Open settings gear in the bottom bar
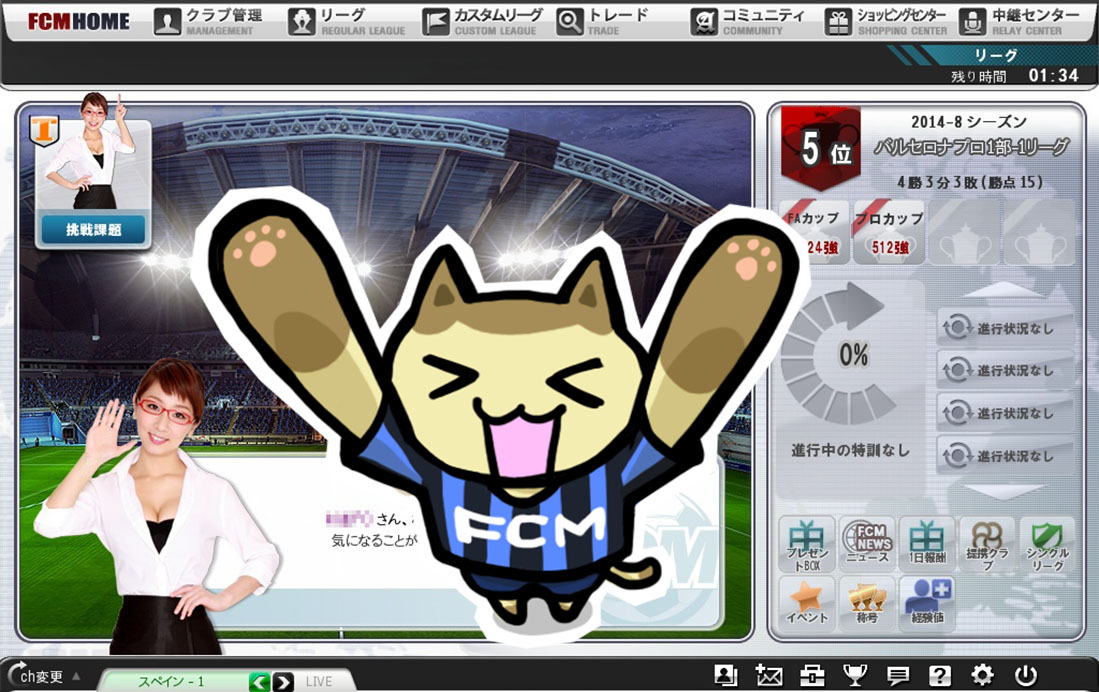 tap(982, 675)
